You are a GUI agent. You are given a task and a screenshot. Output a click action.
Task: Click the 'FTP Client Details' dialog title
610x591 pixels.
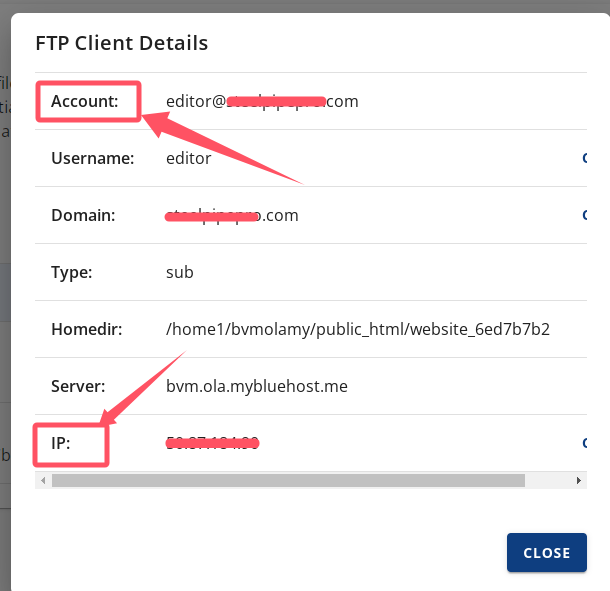122,43
